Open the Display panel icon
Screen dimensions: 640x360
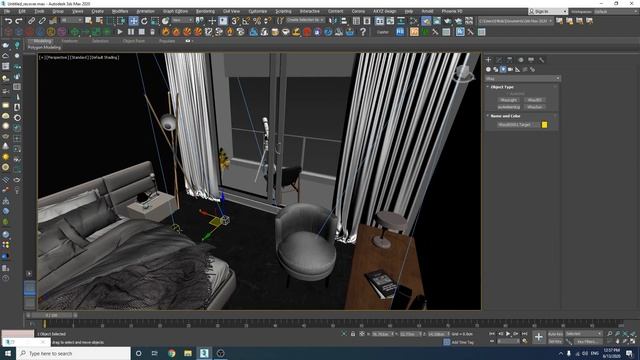(x=531, y=60)
